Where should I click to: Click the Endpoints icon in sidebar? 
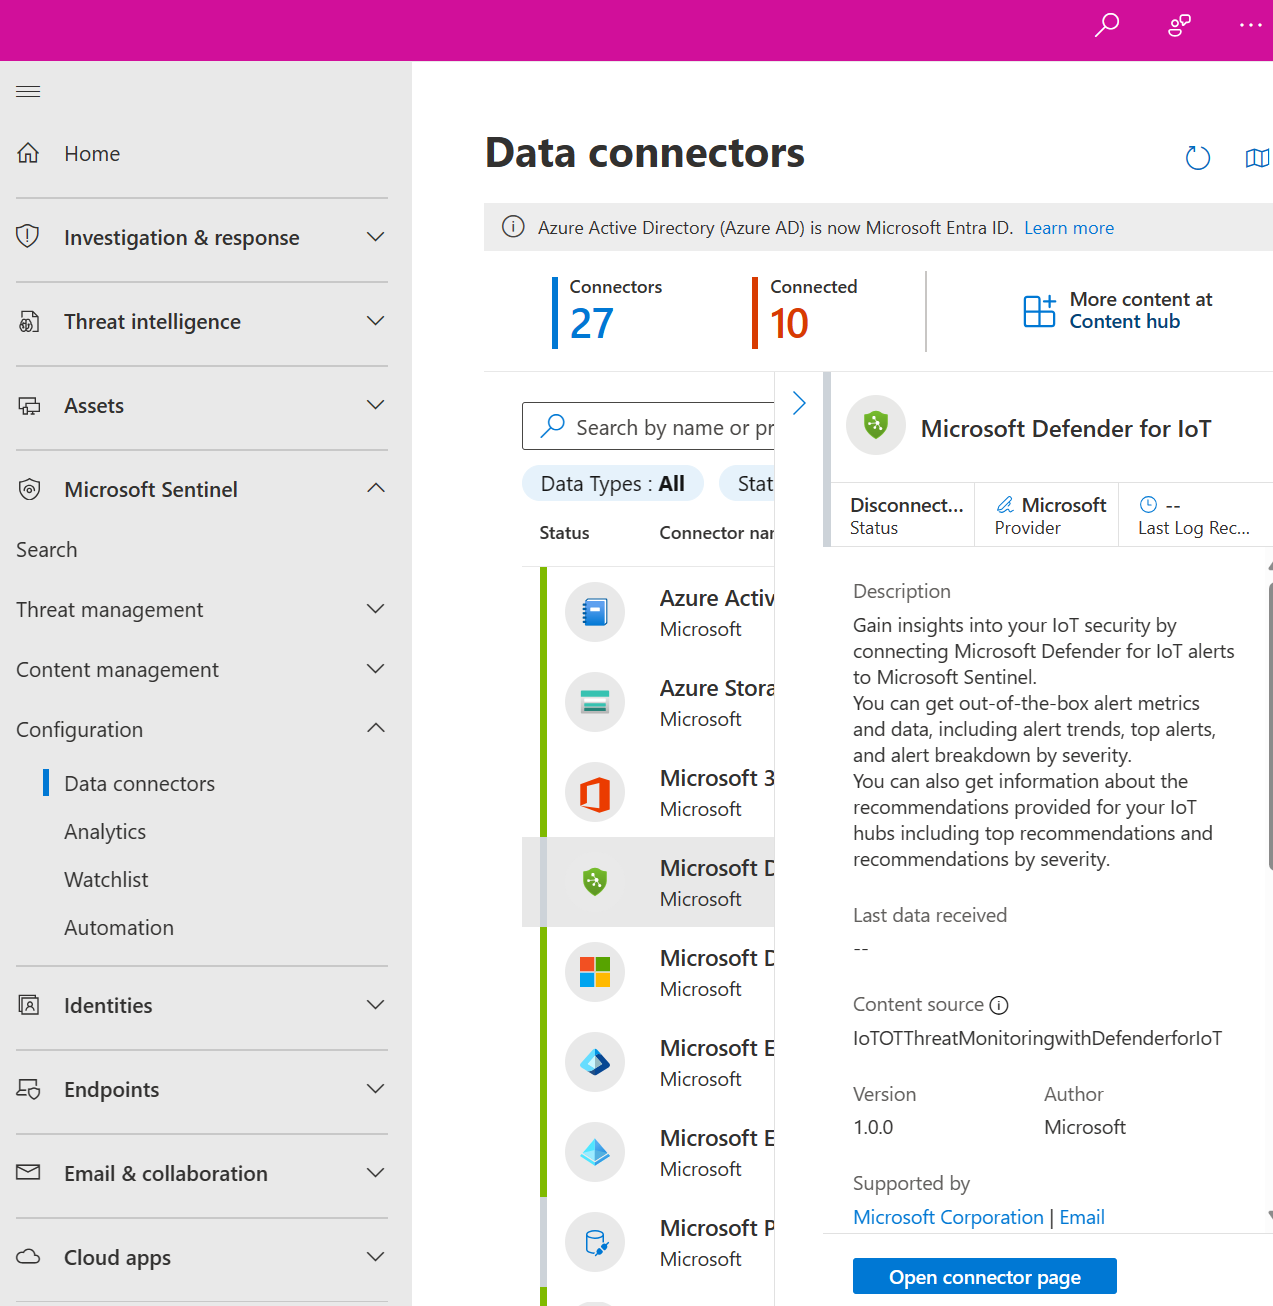click(x=29, y=1089)
